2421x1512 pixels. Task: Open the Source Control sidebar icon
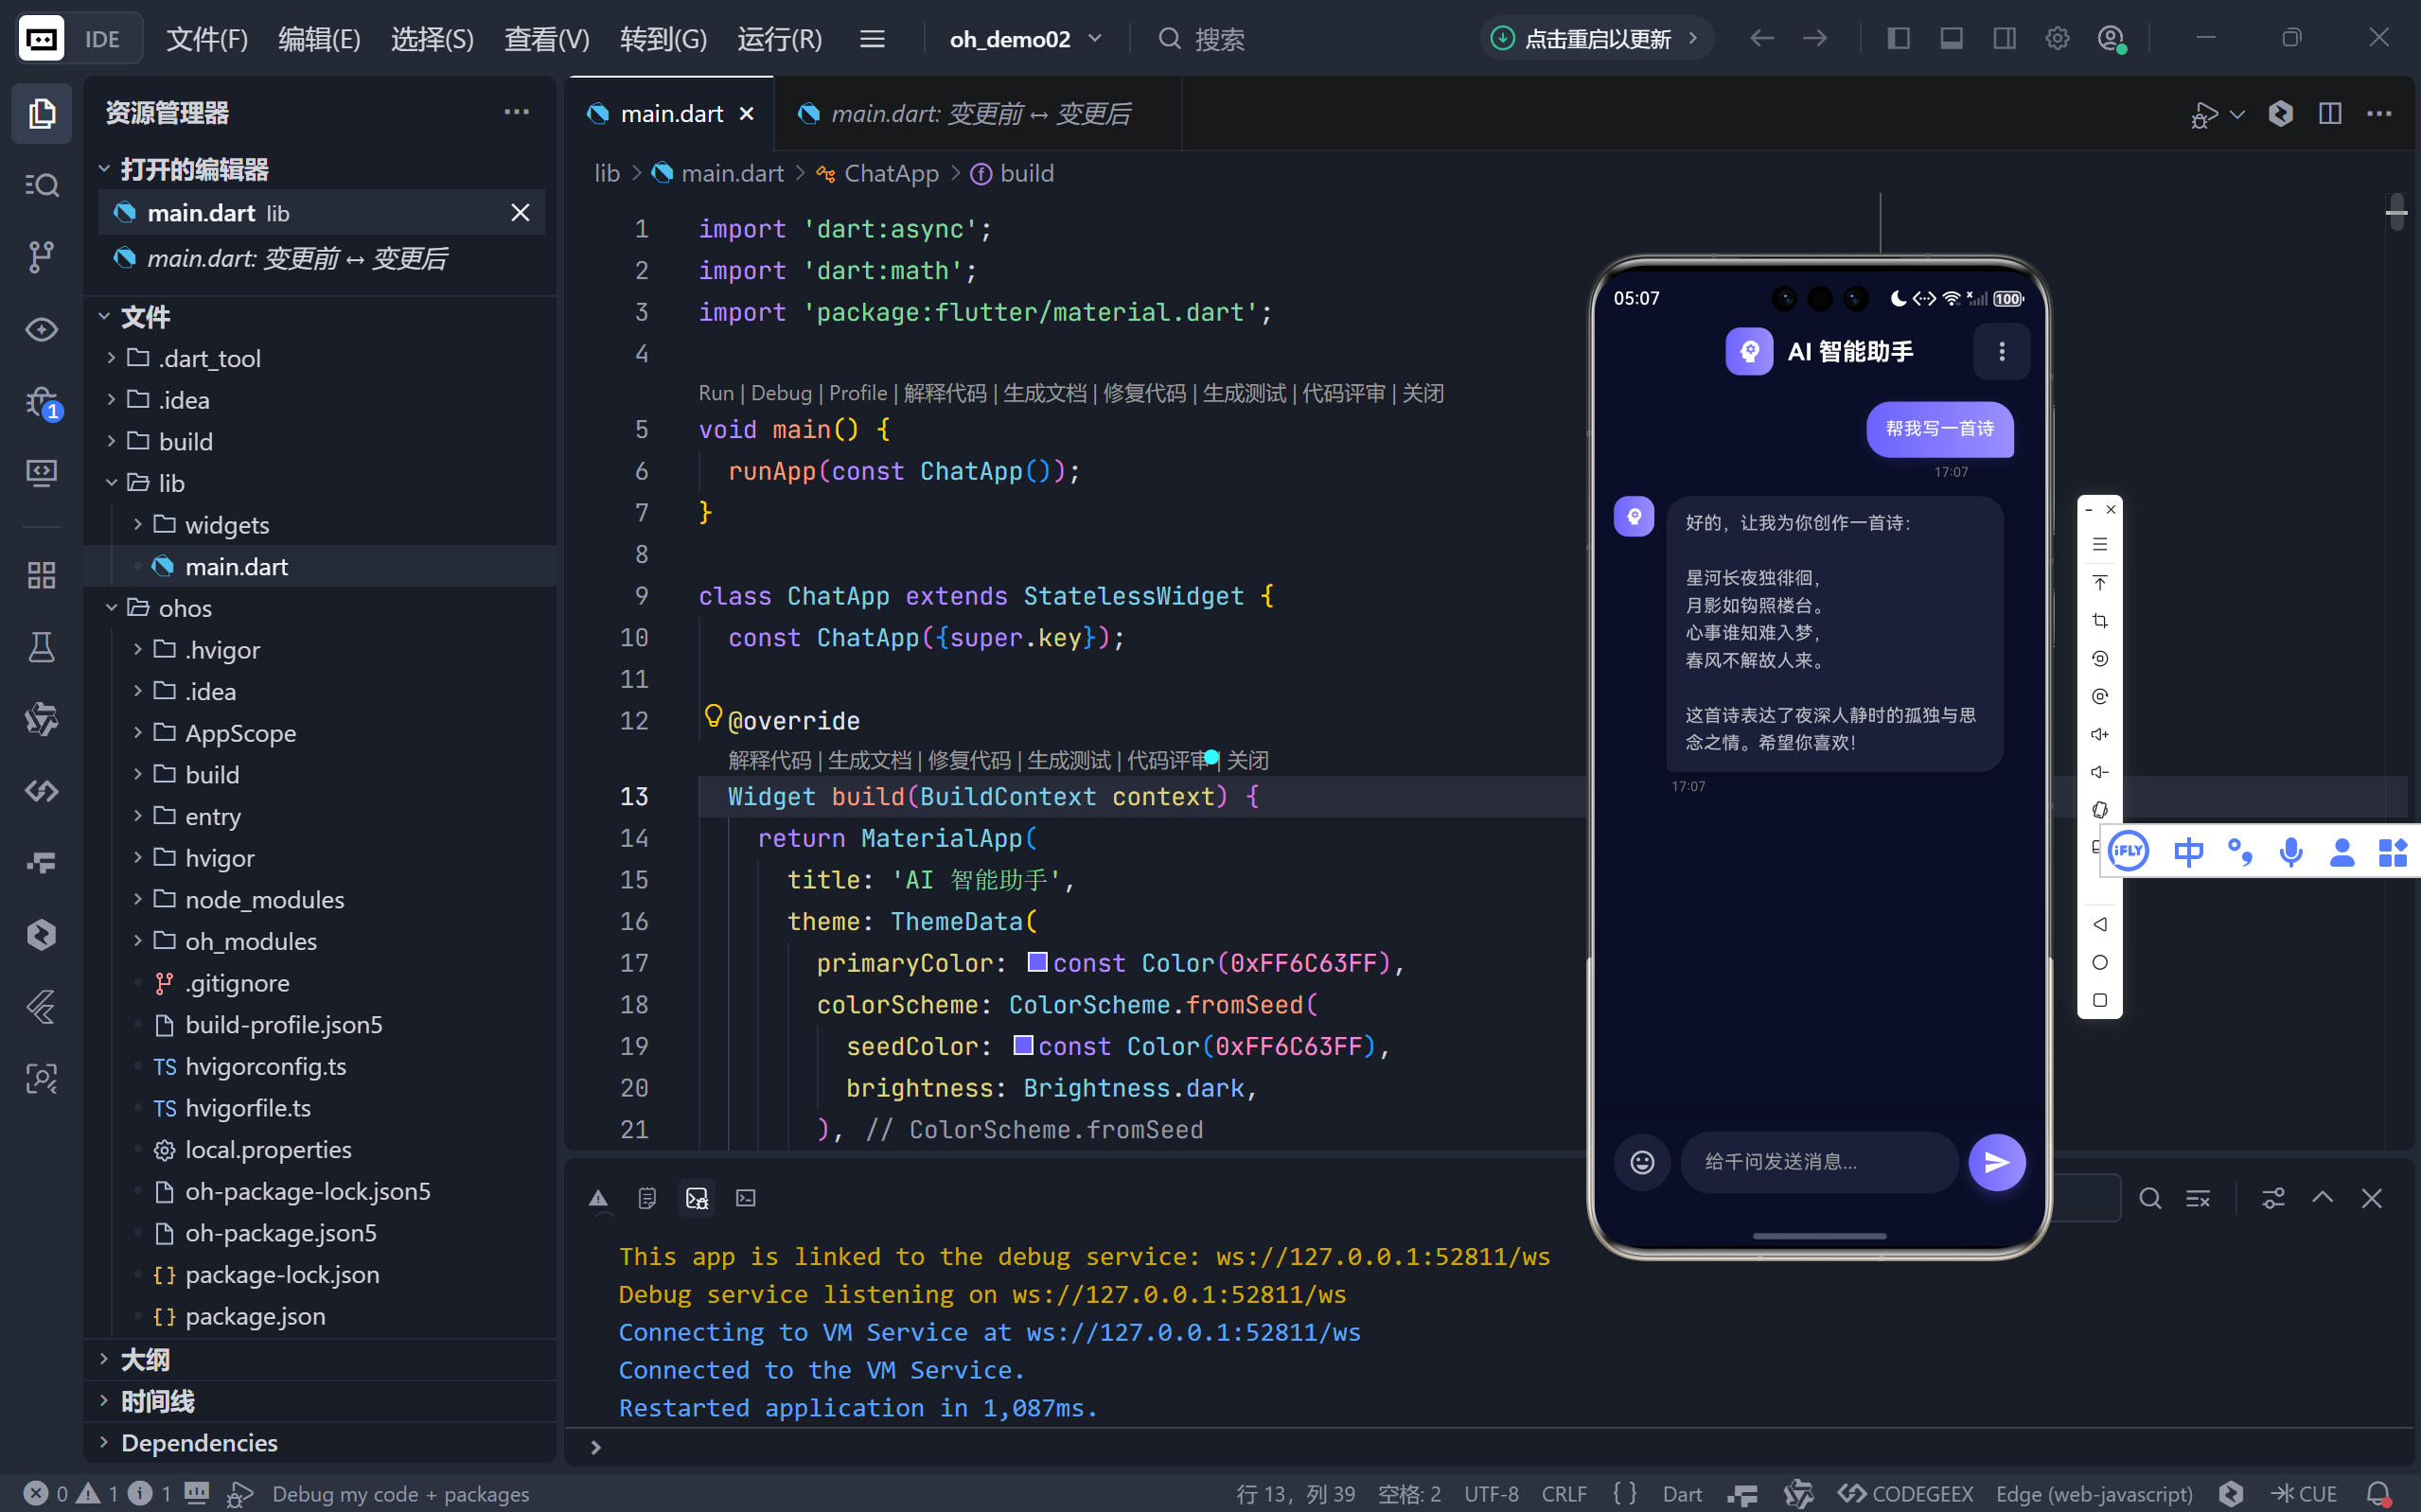[x=41, y=257]
